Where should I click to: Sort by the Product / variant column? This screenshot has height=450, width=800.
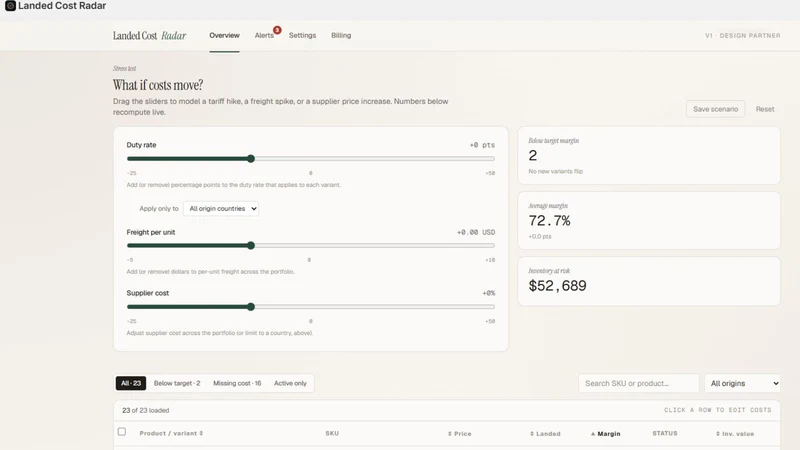[x=171, y=433]
